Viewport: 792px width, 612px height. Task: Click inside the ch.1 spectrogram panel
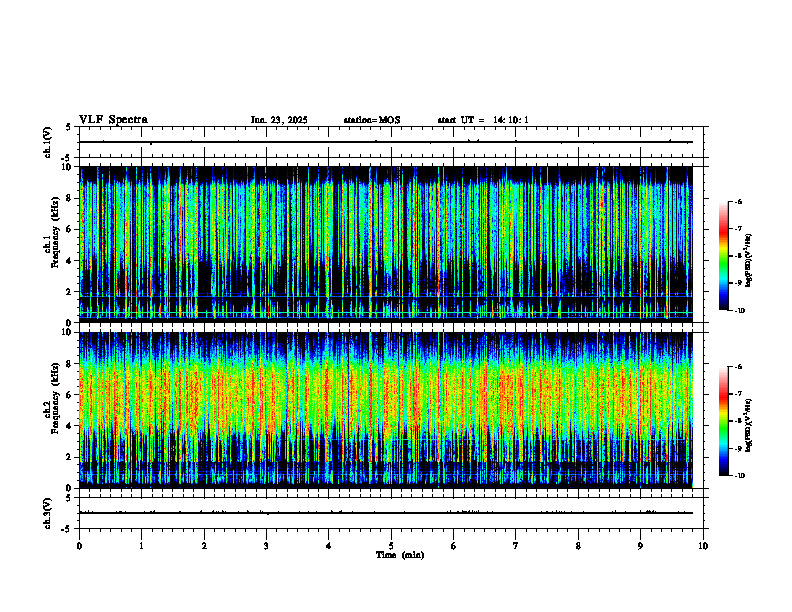386,244
